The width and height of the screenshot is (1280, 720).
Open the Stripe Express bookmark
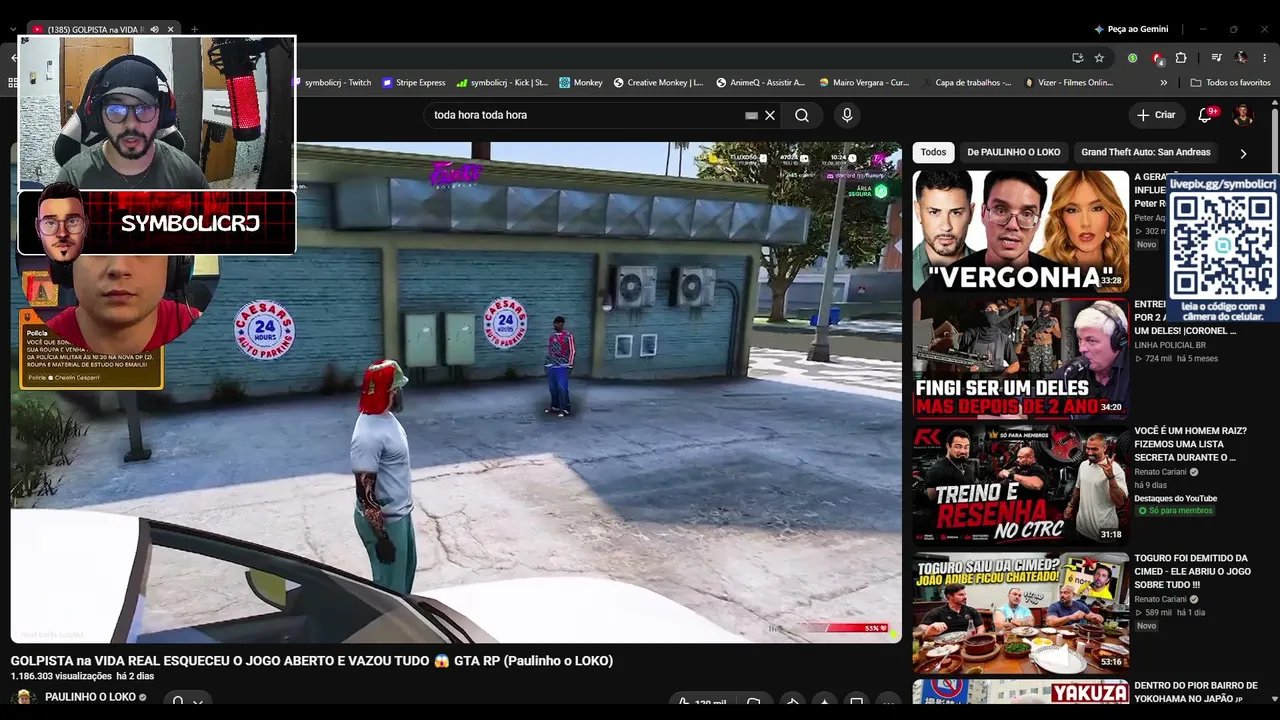[x=414, y=83]
